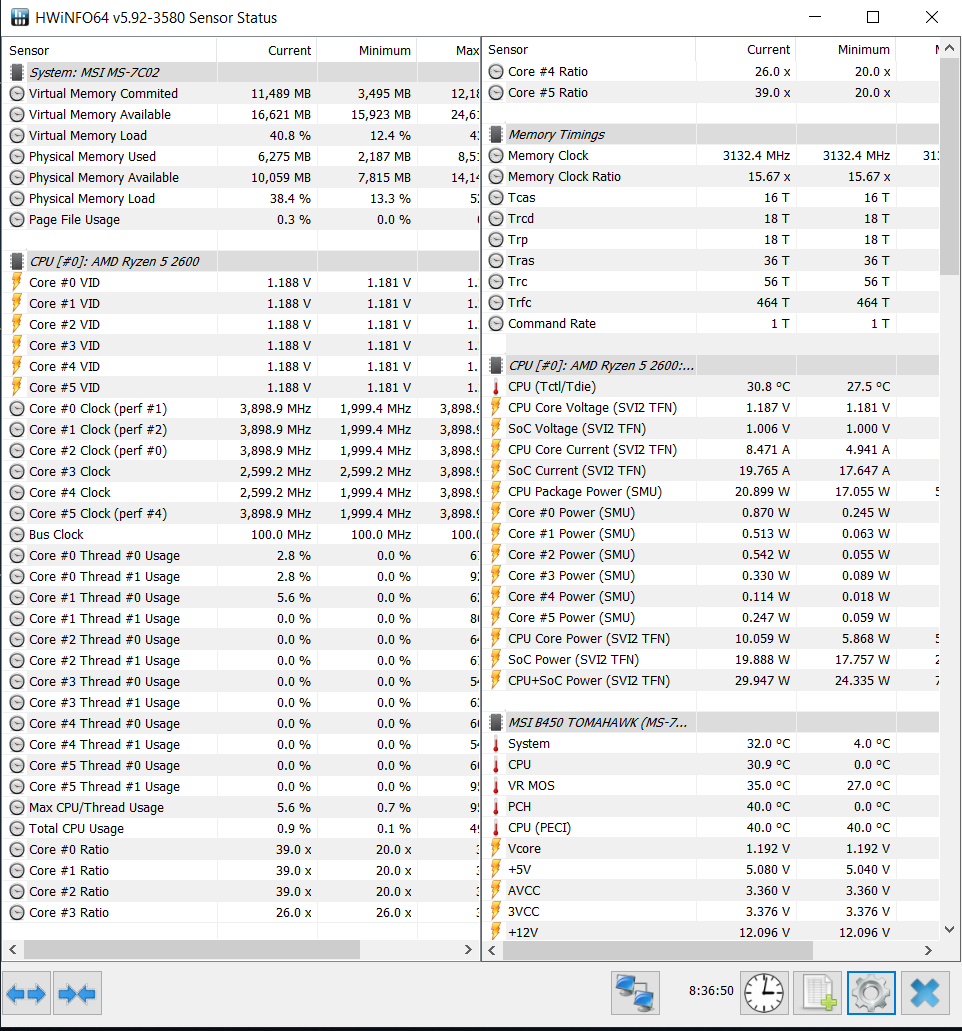Viewport: 962px width, 1031px height.
Task: Select the CPU [#0]: AMD Ryzen 5 2600 group icon
Action: (x=17, y=262)
